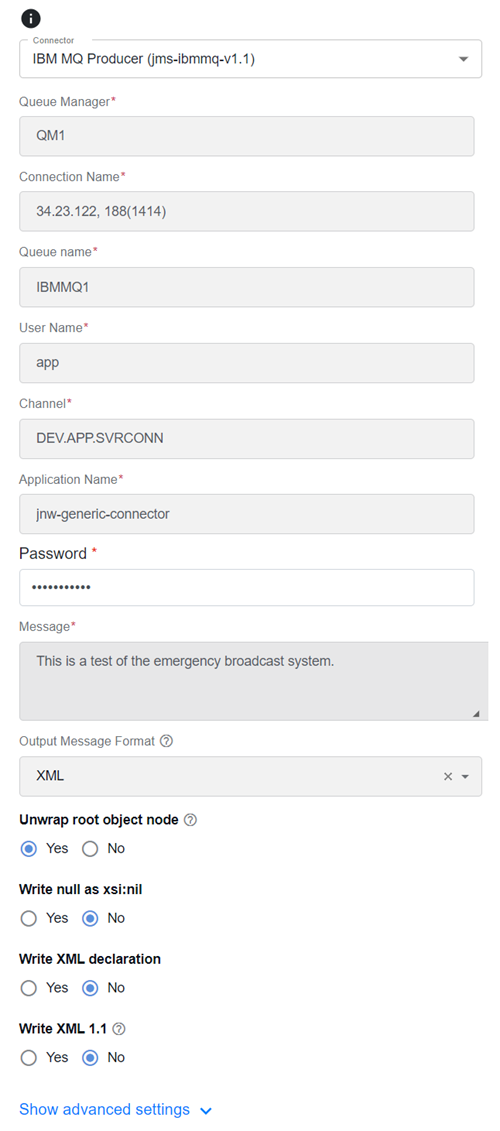
Task: Click help icon next to Unwrap root object node
Action: point(190,820)
